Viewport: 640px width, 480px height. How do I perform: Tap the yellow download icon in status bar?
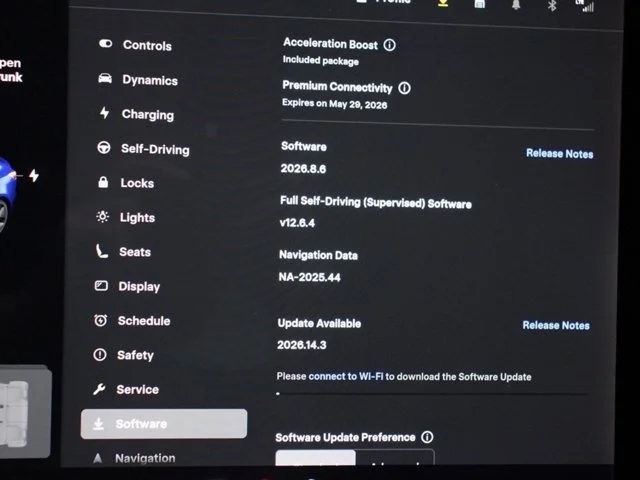tap(443, 3)
